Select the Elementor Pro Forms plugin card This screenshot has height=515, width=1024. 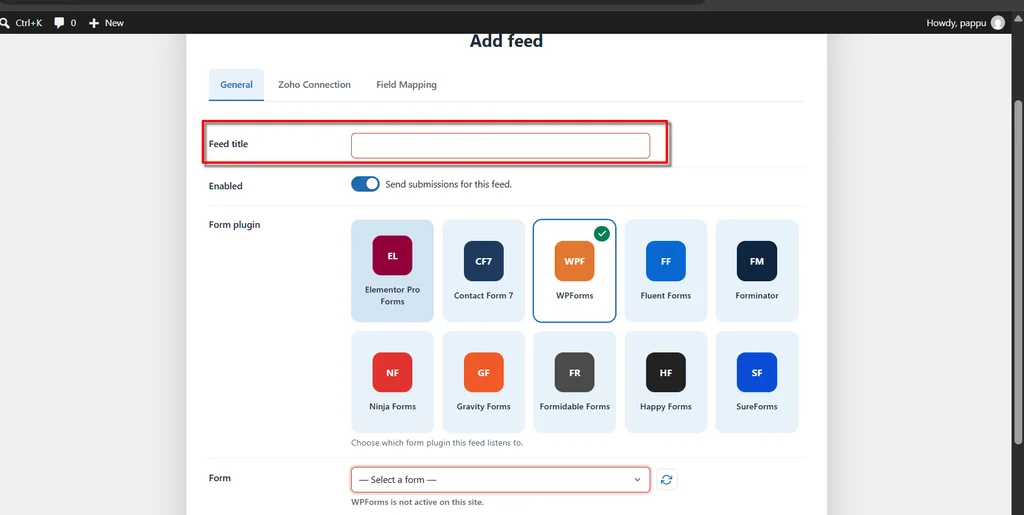392,271
